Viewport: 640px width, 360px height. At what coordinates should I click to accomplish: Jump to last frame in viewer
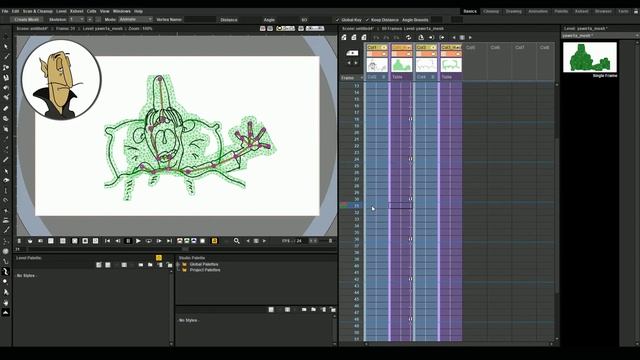169,241
